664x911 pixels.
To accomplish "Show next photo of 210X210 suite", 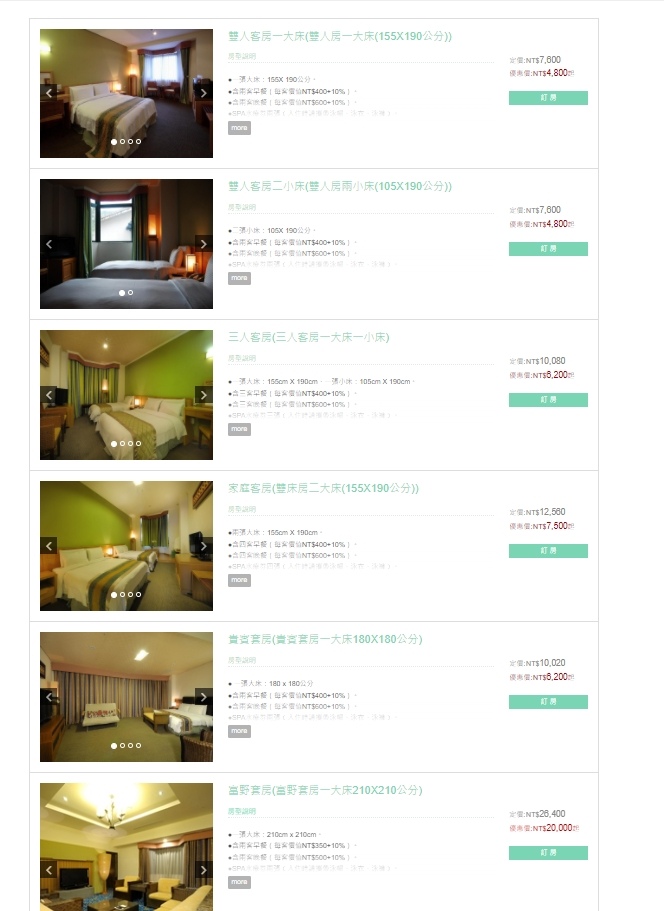I will (203, 870).
